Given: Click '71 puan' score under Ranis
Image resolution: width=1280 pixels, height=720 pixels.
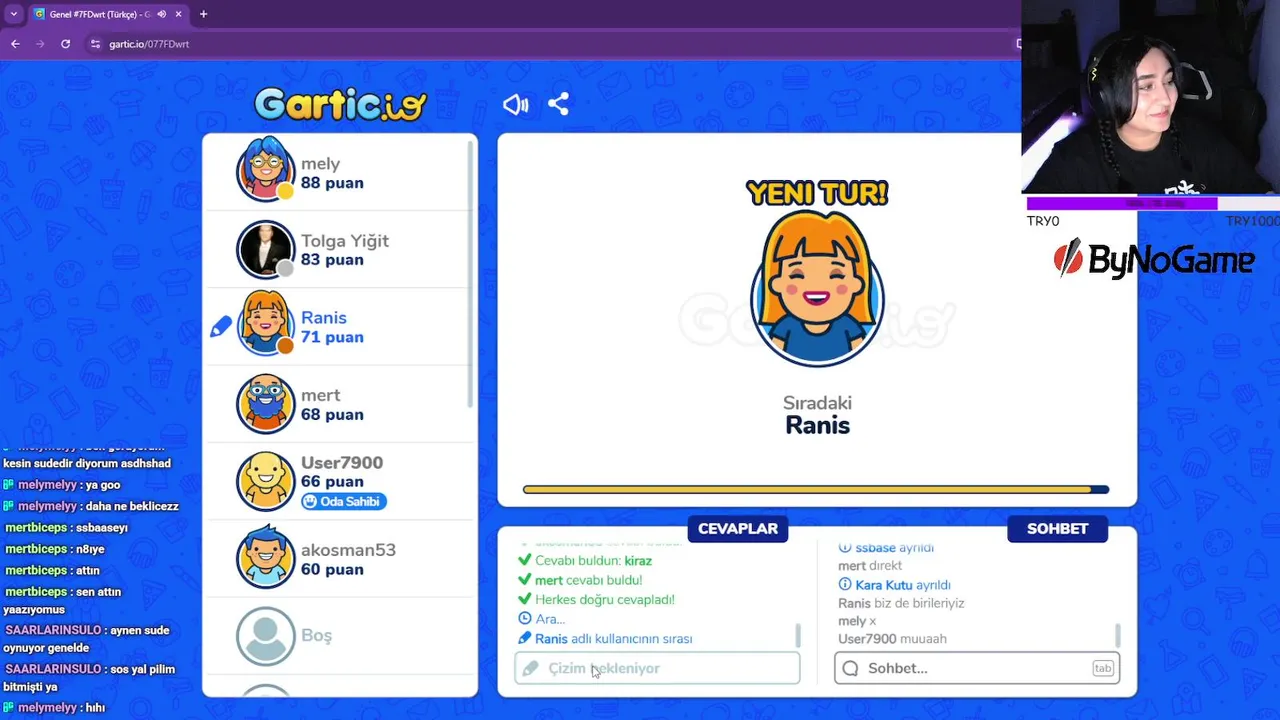Looking at the screenshot, I should (332, 337).
